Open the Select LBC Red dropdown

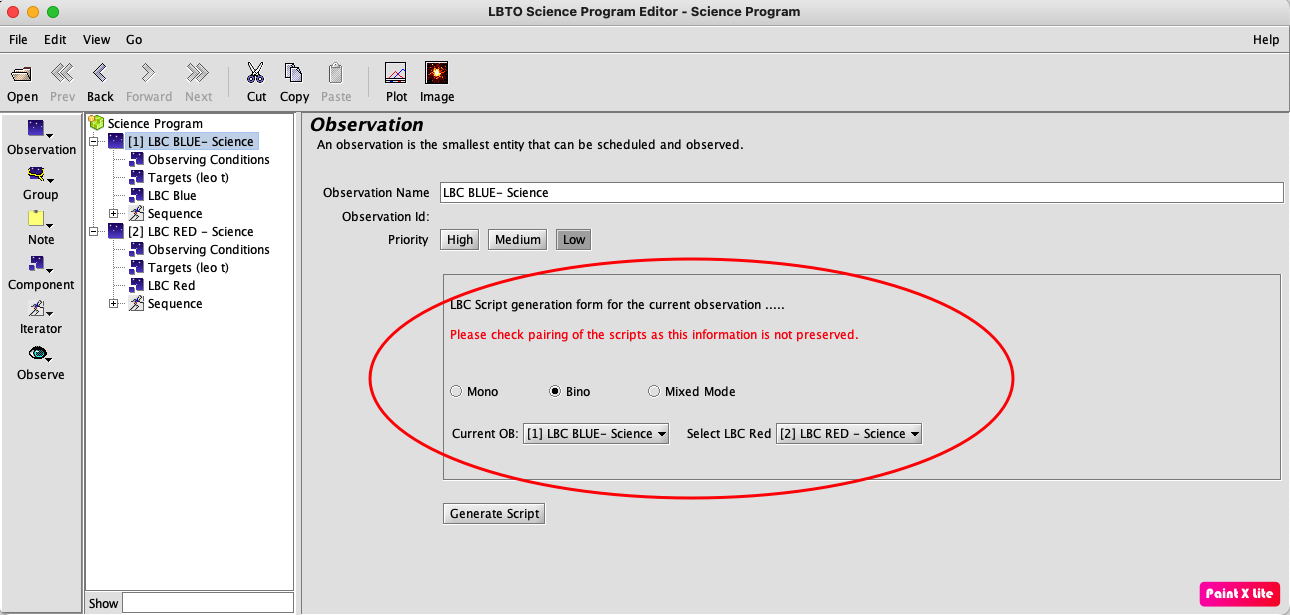tap(848, 433)
